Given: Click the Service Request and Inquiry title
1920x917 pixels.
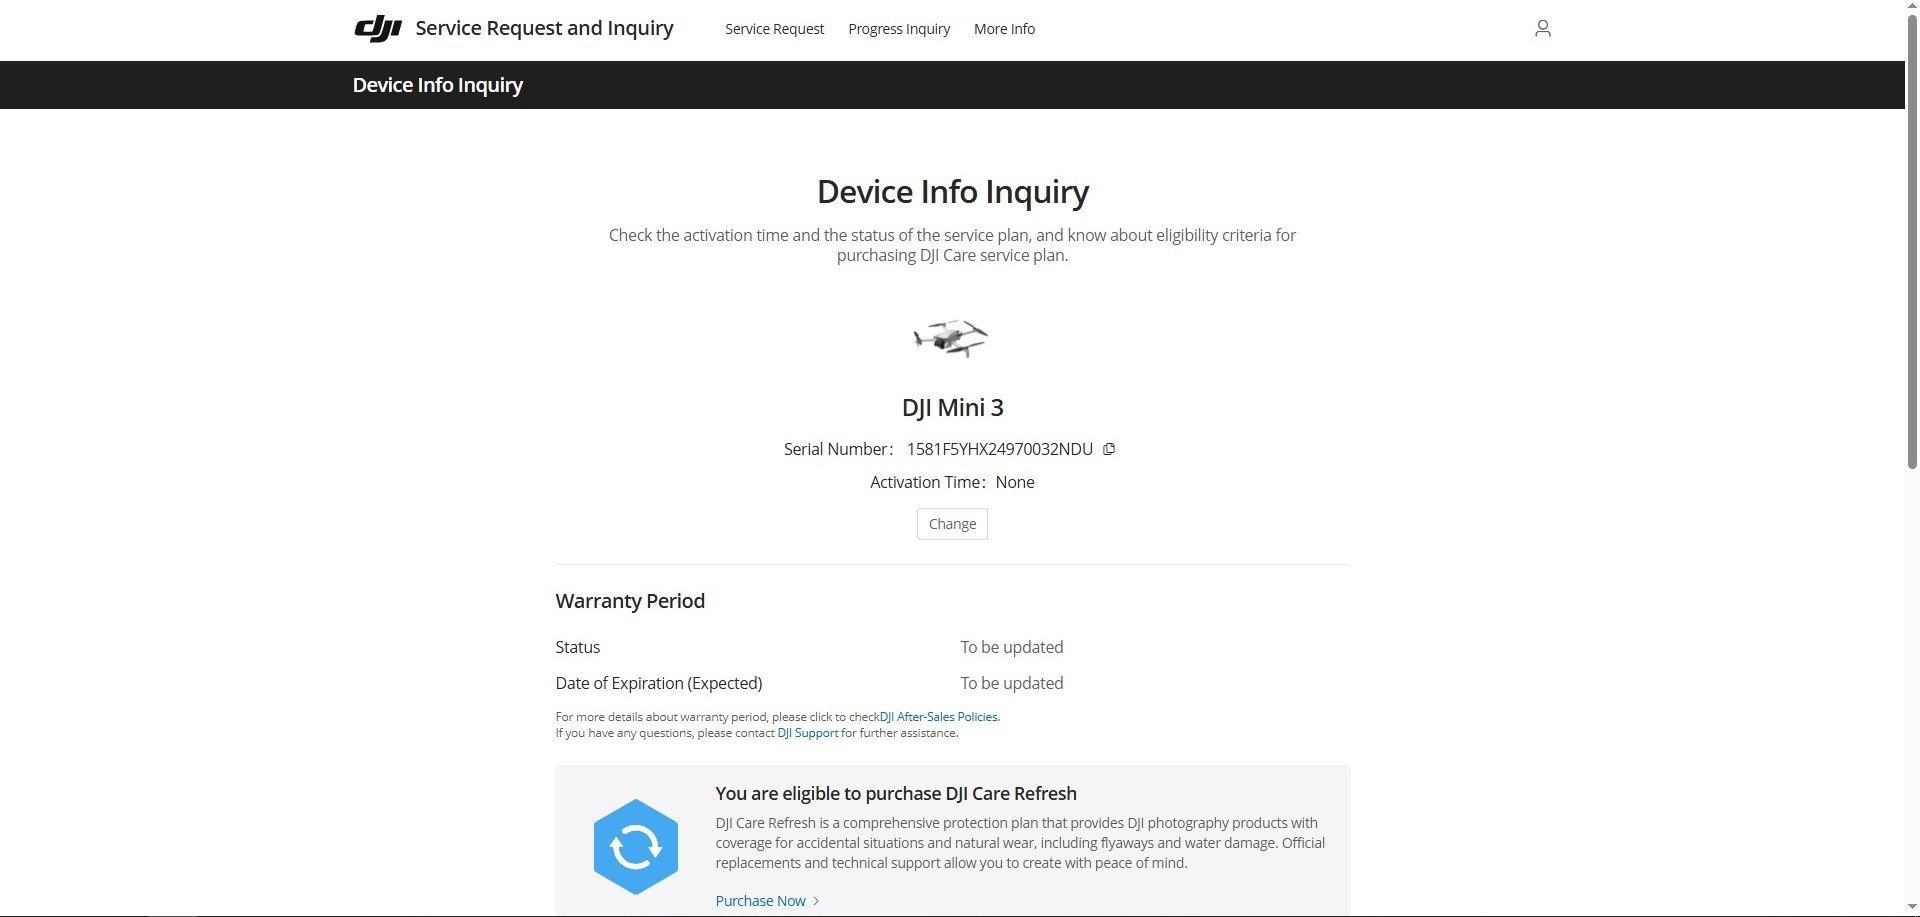Looking at the screenshot, I should coord(544,28).
